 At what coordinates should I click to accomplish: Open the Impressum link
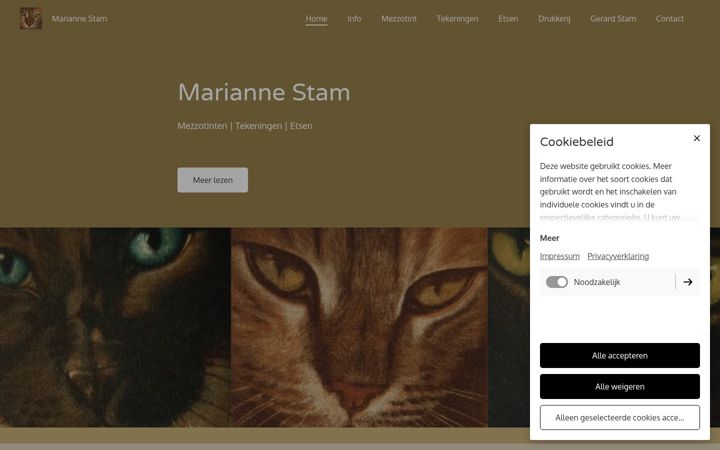pyautogui.click(x=559, y=256)
